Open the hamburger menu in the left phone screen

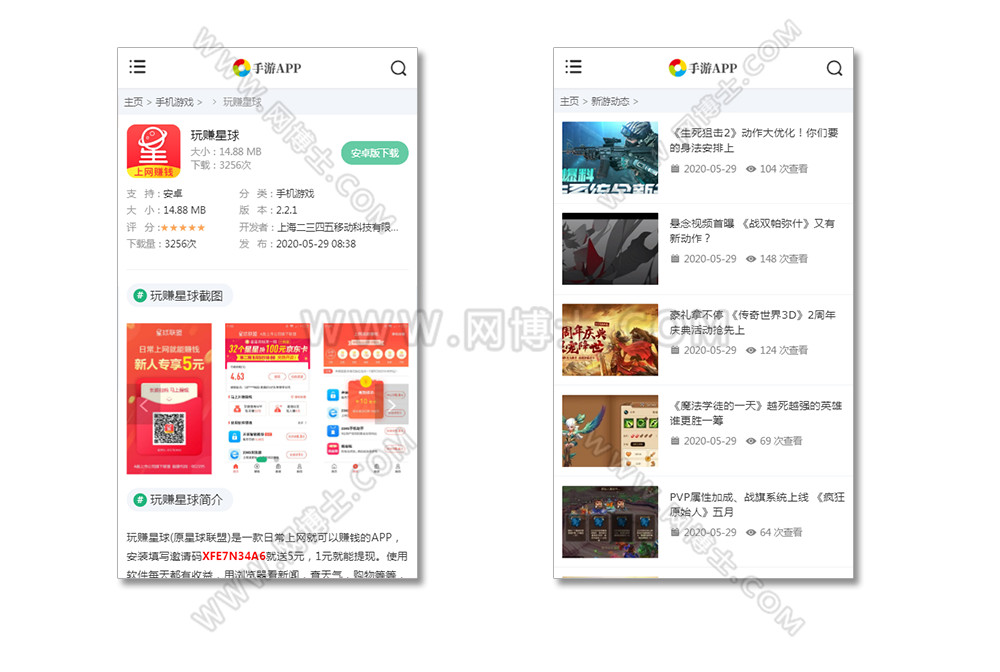coord(137,67)
